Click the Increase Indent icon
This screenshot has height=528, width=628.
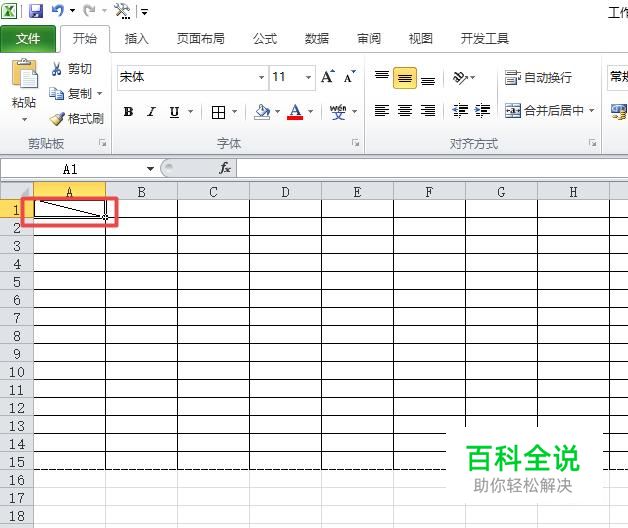(483, 110)
